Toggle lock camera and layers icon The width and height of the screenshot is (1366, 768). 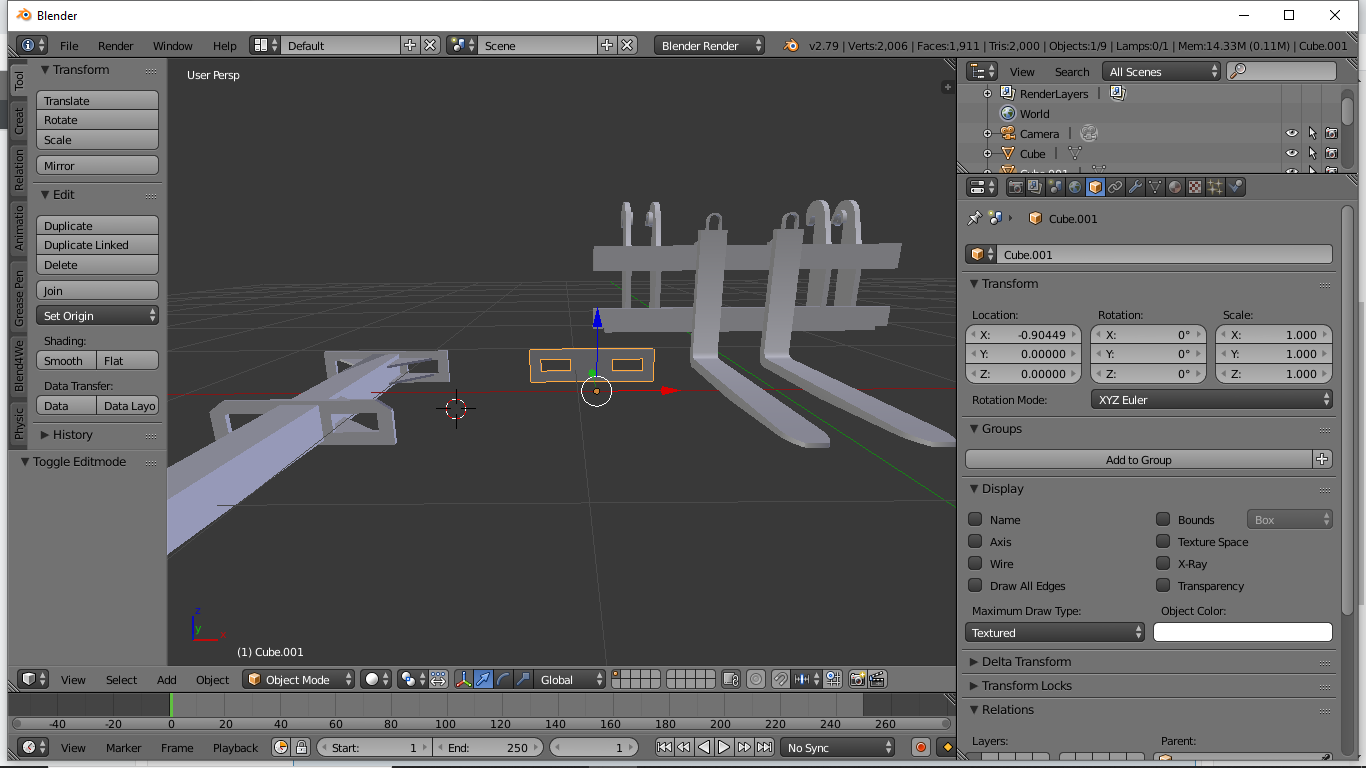[x=731, y=679]
